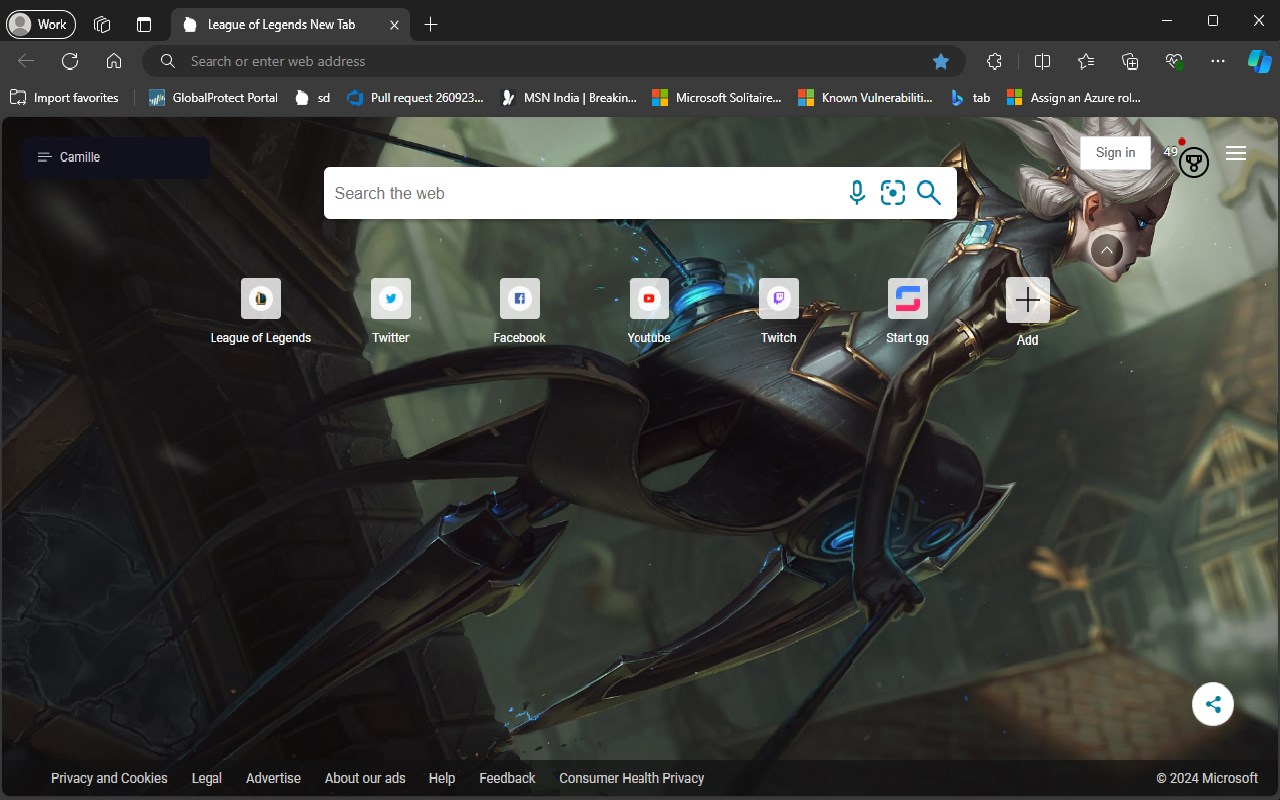
Task: Open the Bing tab bookmark
Action: click(970, 98)
